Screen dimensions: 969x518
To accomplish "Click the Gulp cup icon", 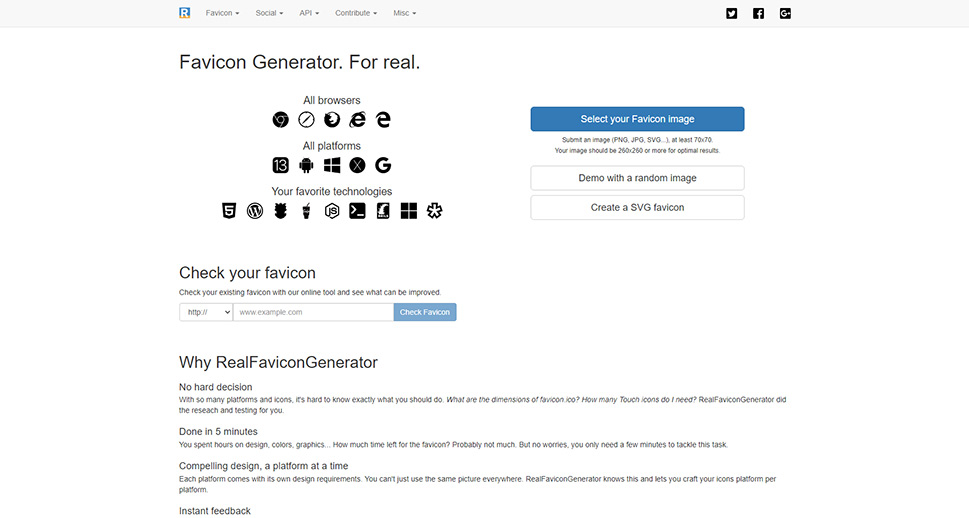I will click(x=306, y=211).
